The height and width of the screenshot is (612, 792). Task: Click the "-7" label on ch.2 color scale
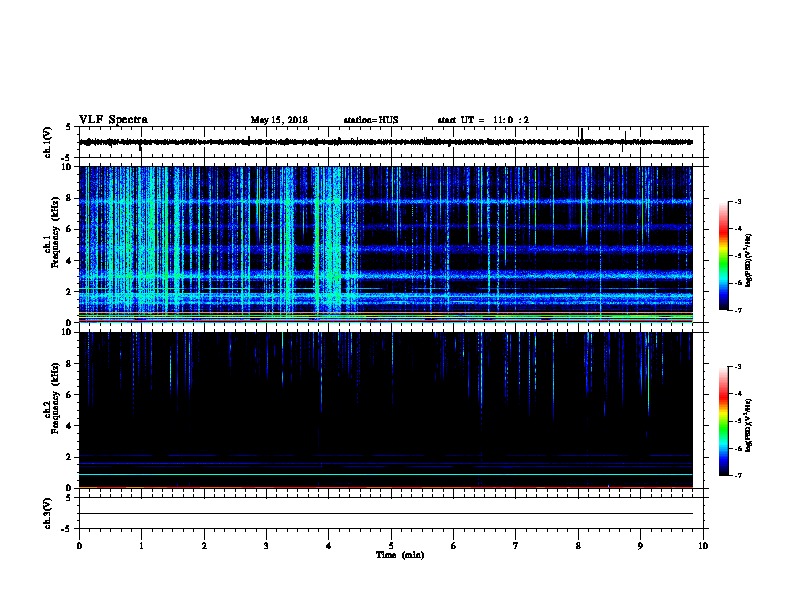click(x=737, y=475)
